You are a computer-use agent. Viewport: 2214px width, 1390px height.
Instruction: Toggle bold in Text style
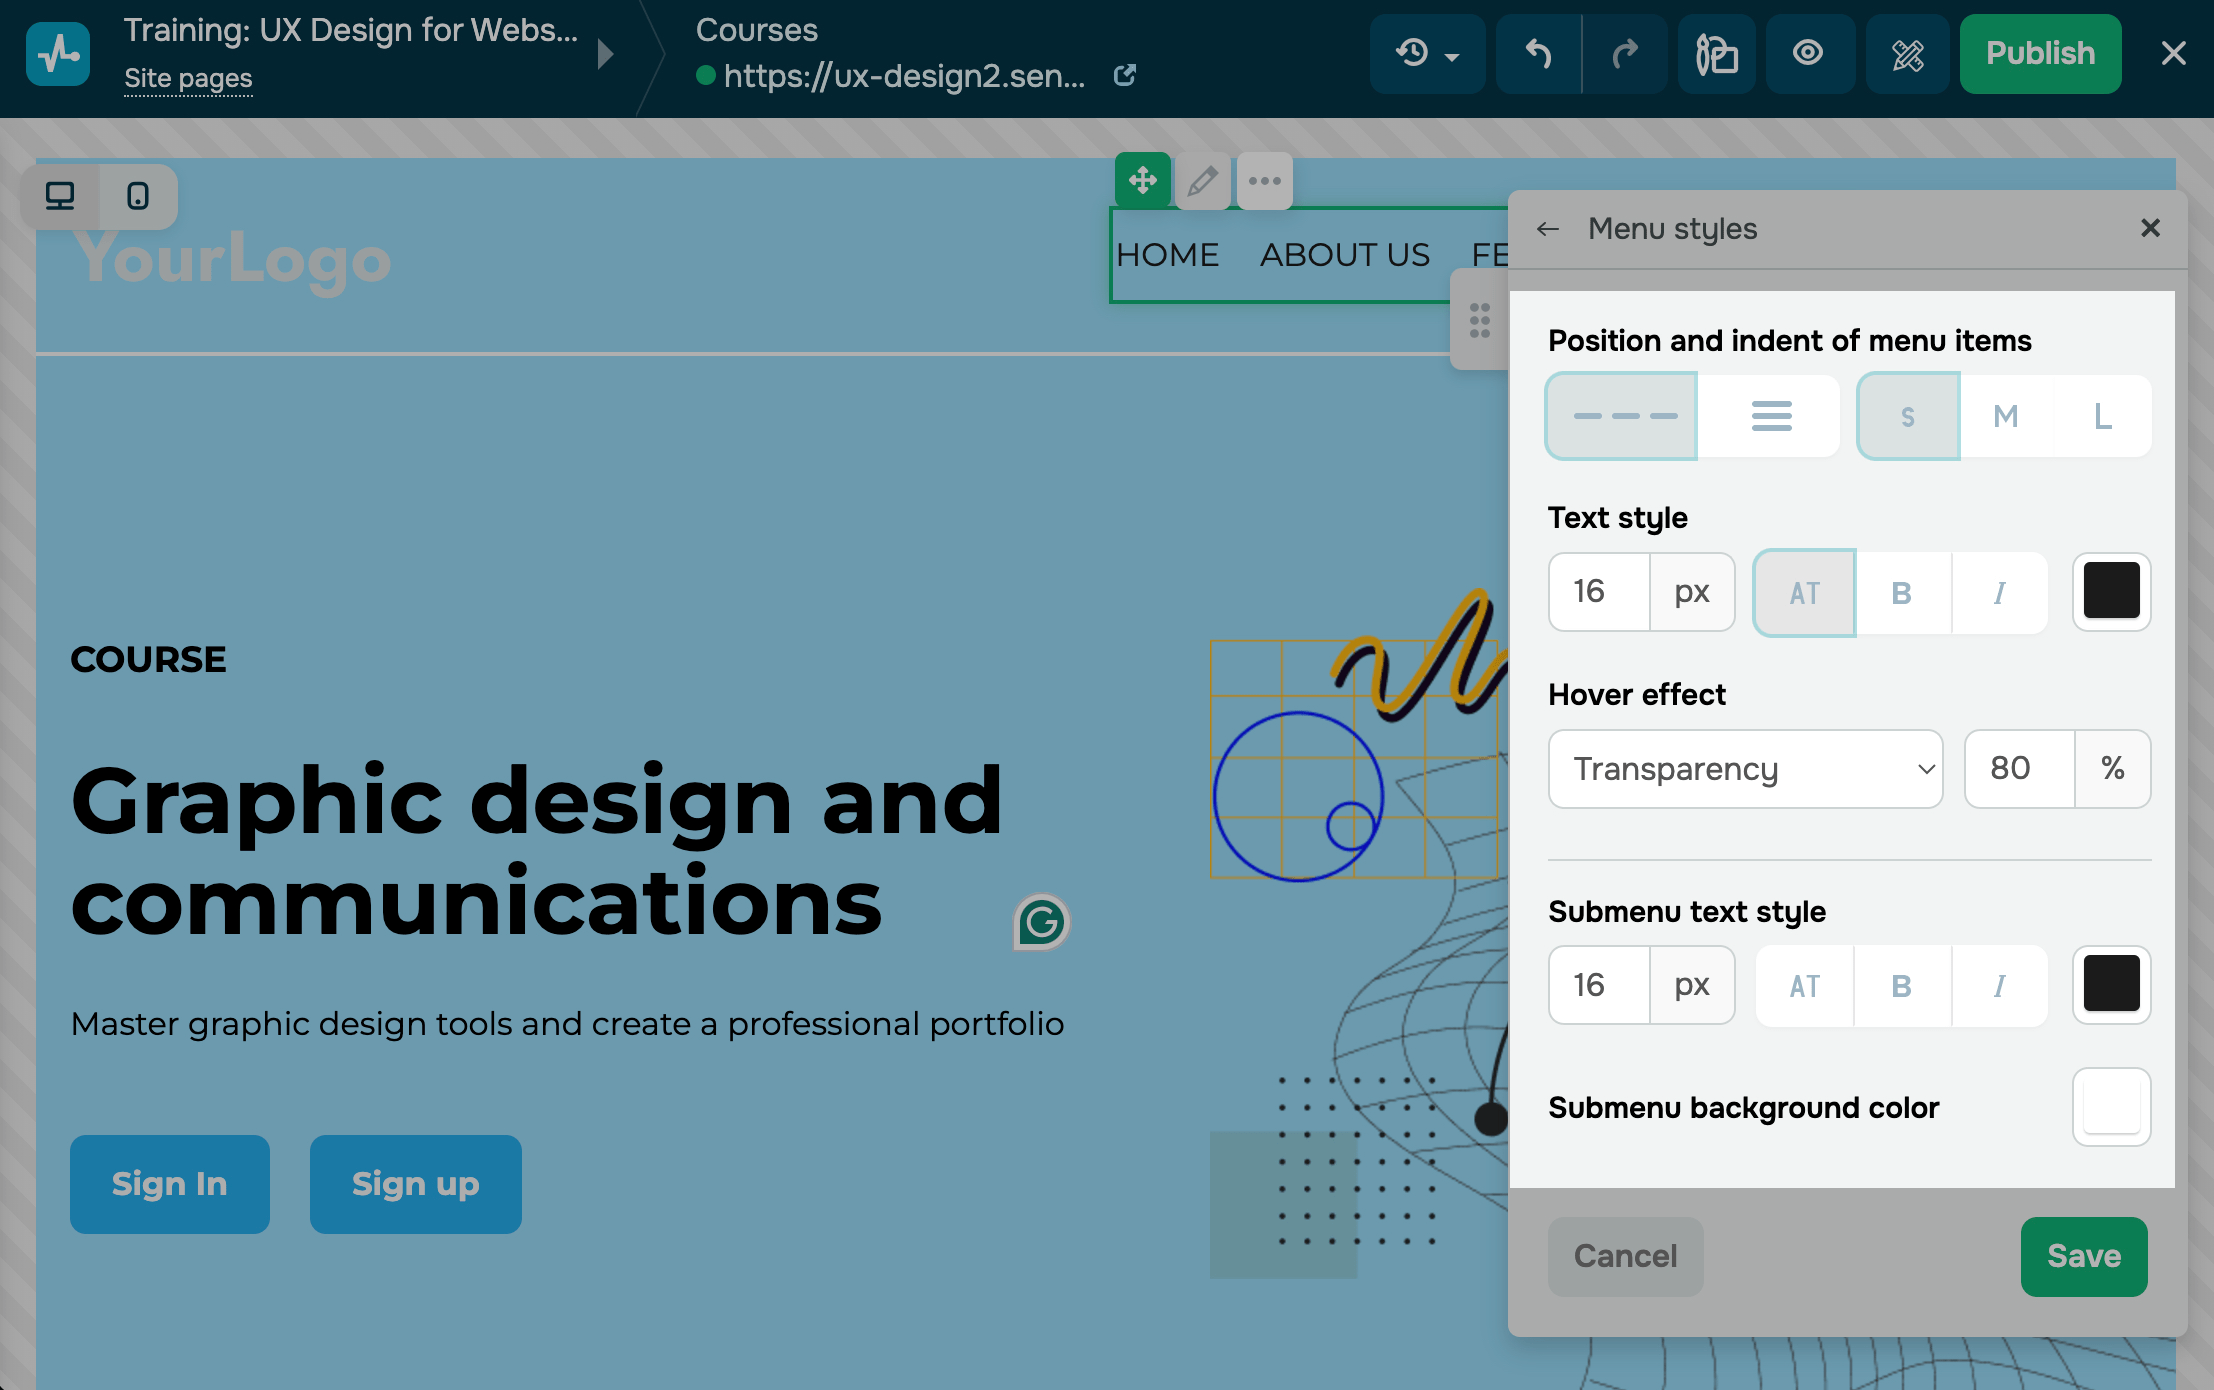(1902, 593)
